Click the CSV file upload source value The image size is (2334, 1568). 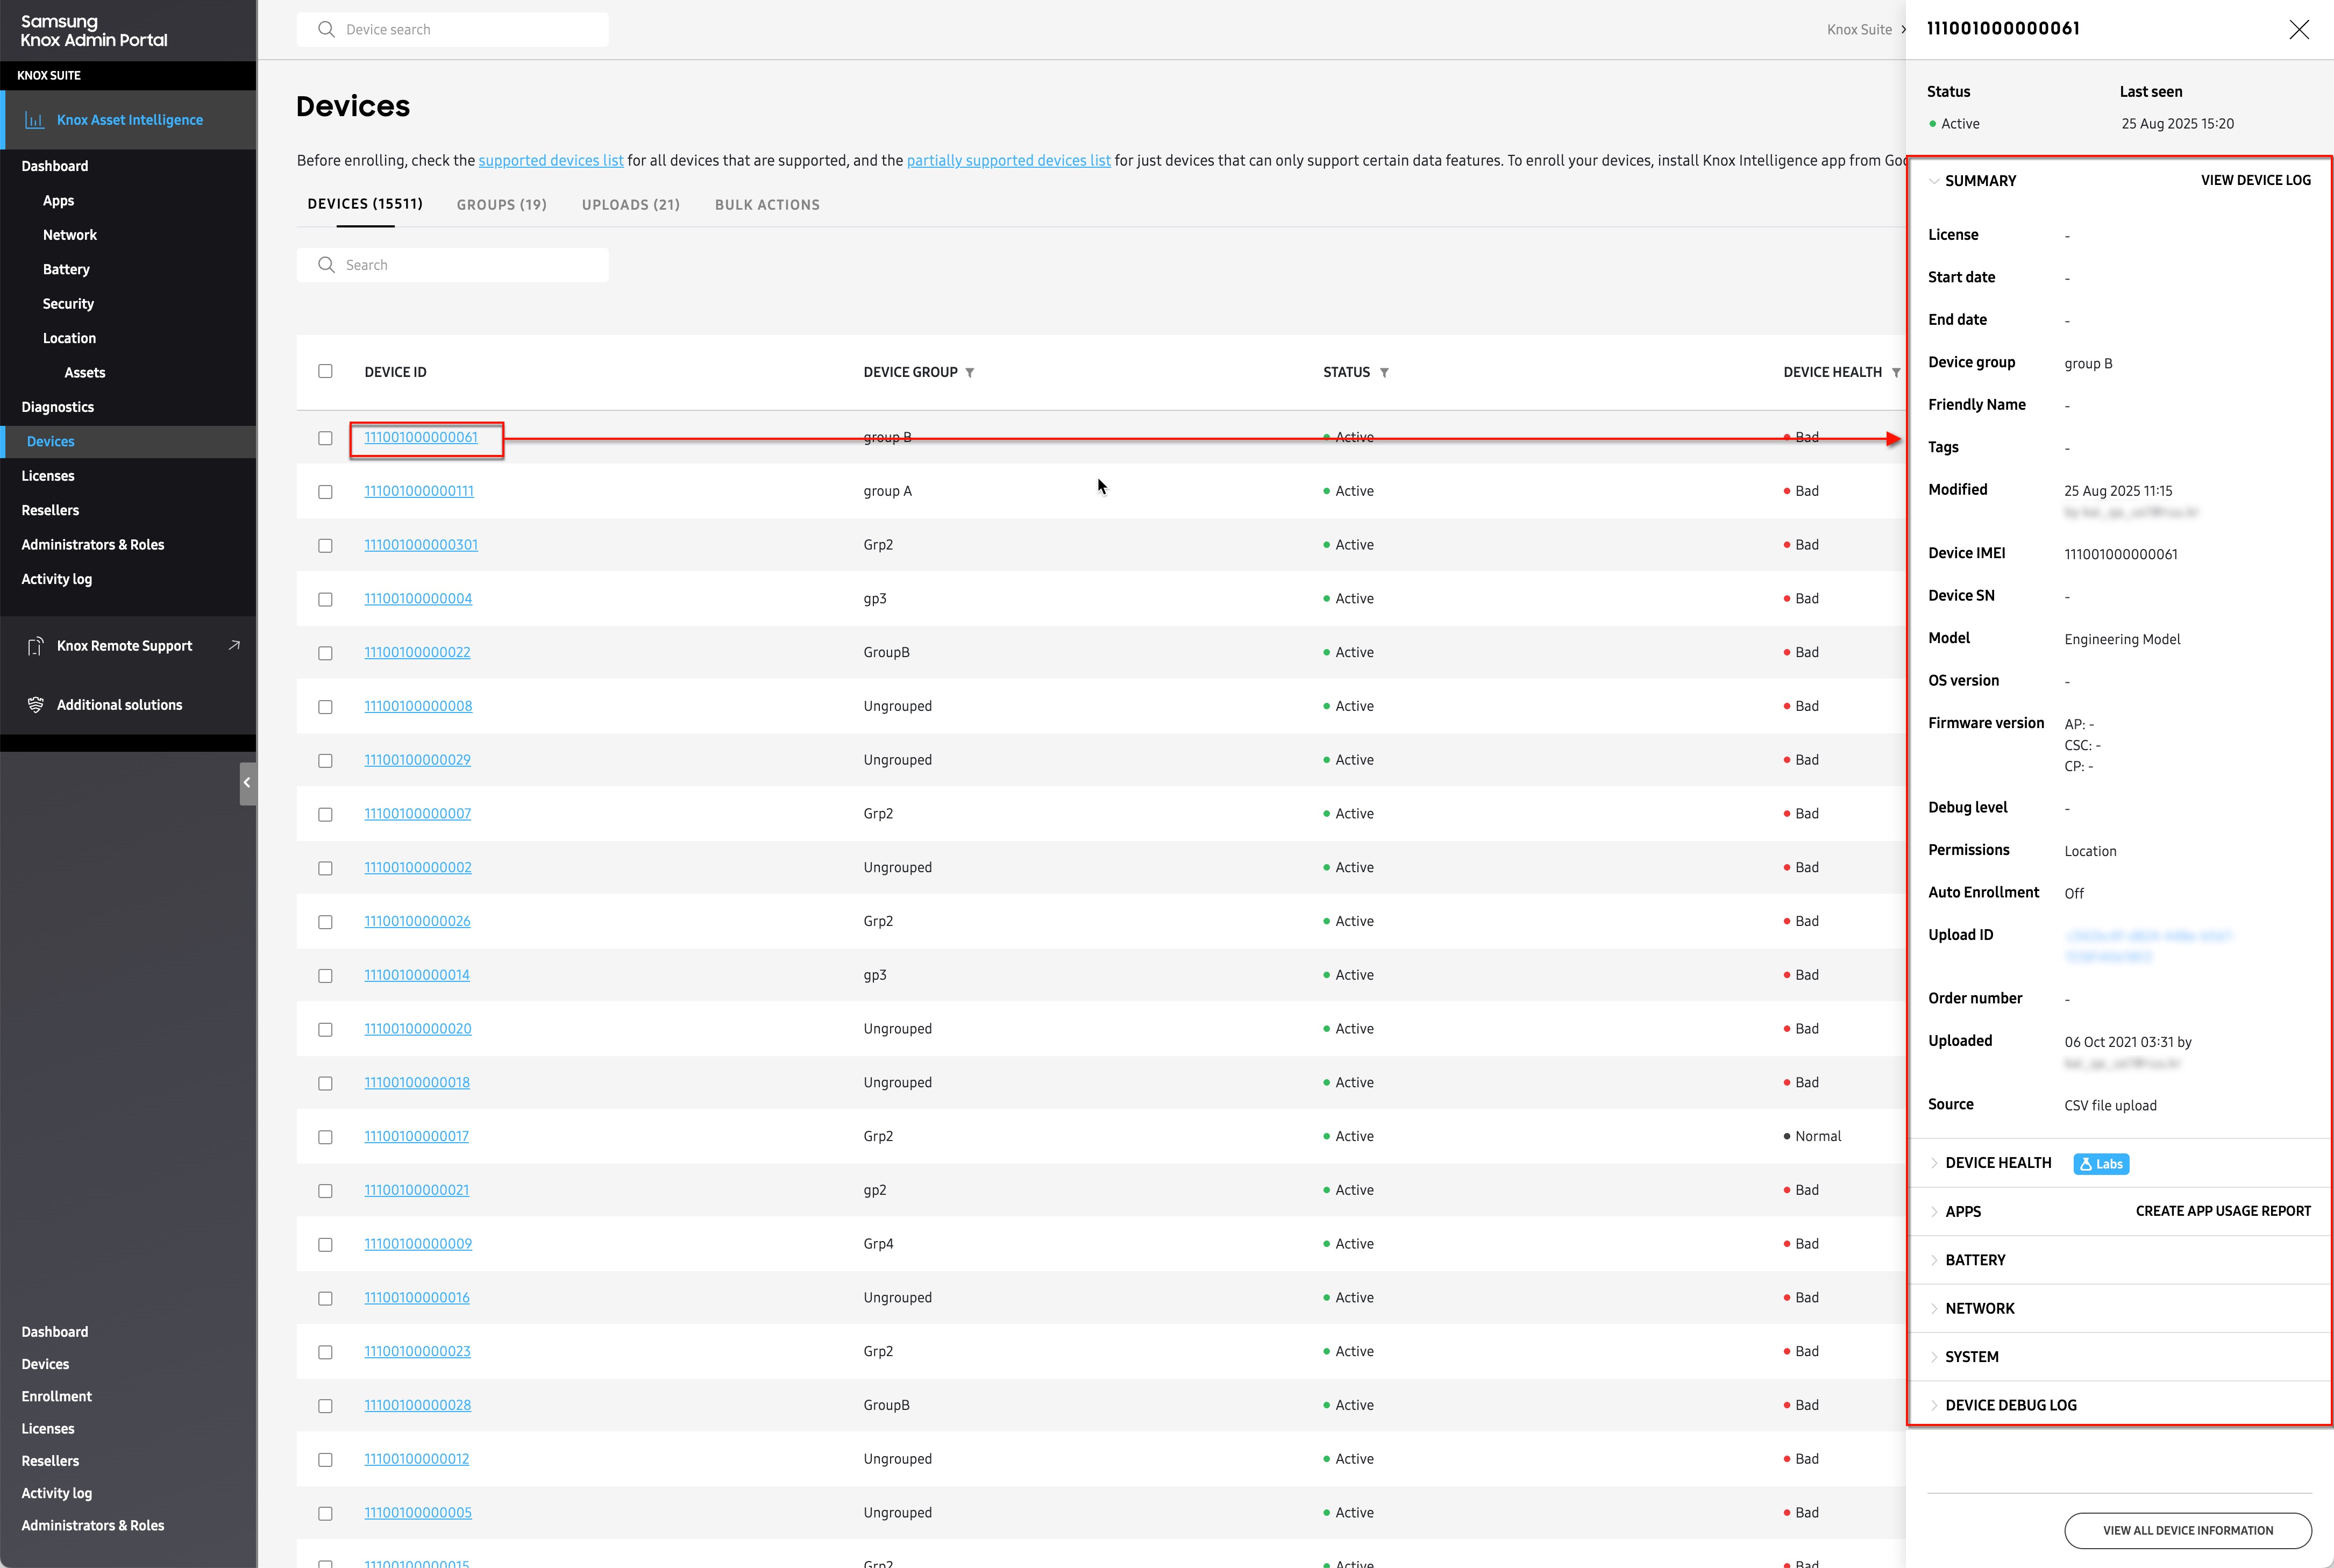[x=2110, y=1106]
